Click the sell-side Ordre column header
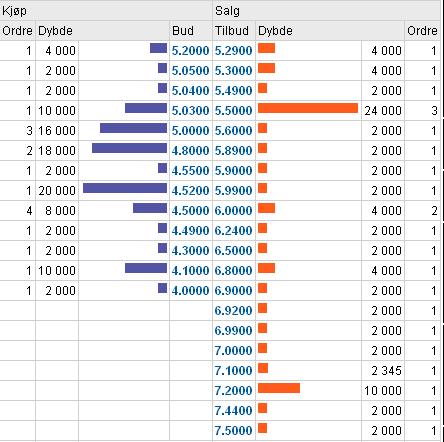The image size is (444, 442). 422,31
